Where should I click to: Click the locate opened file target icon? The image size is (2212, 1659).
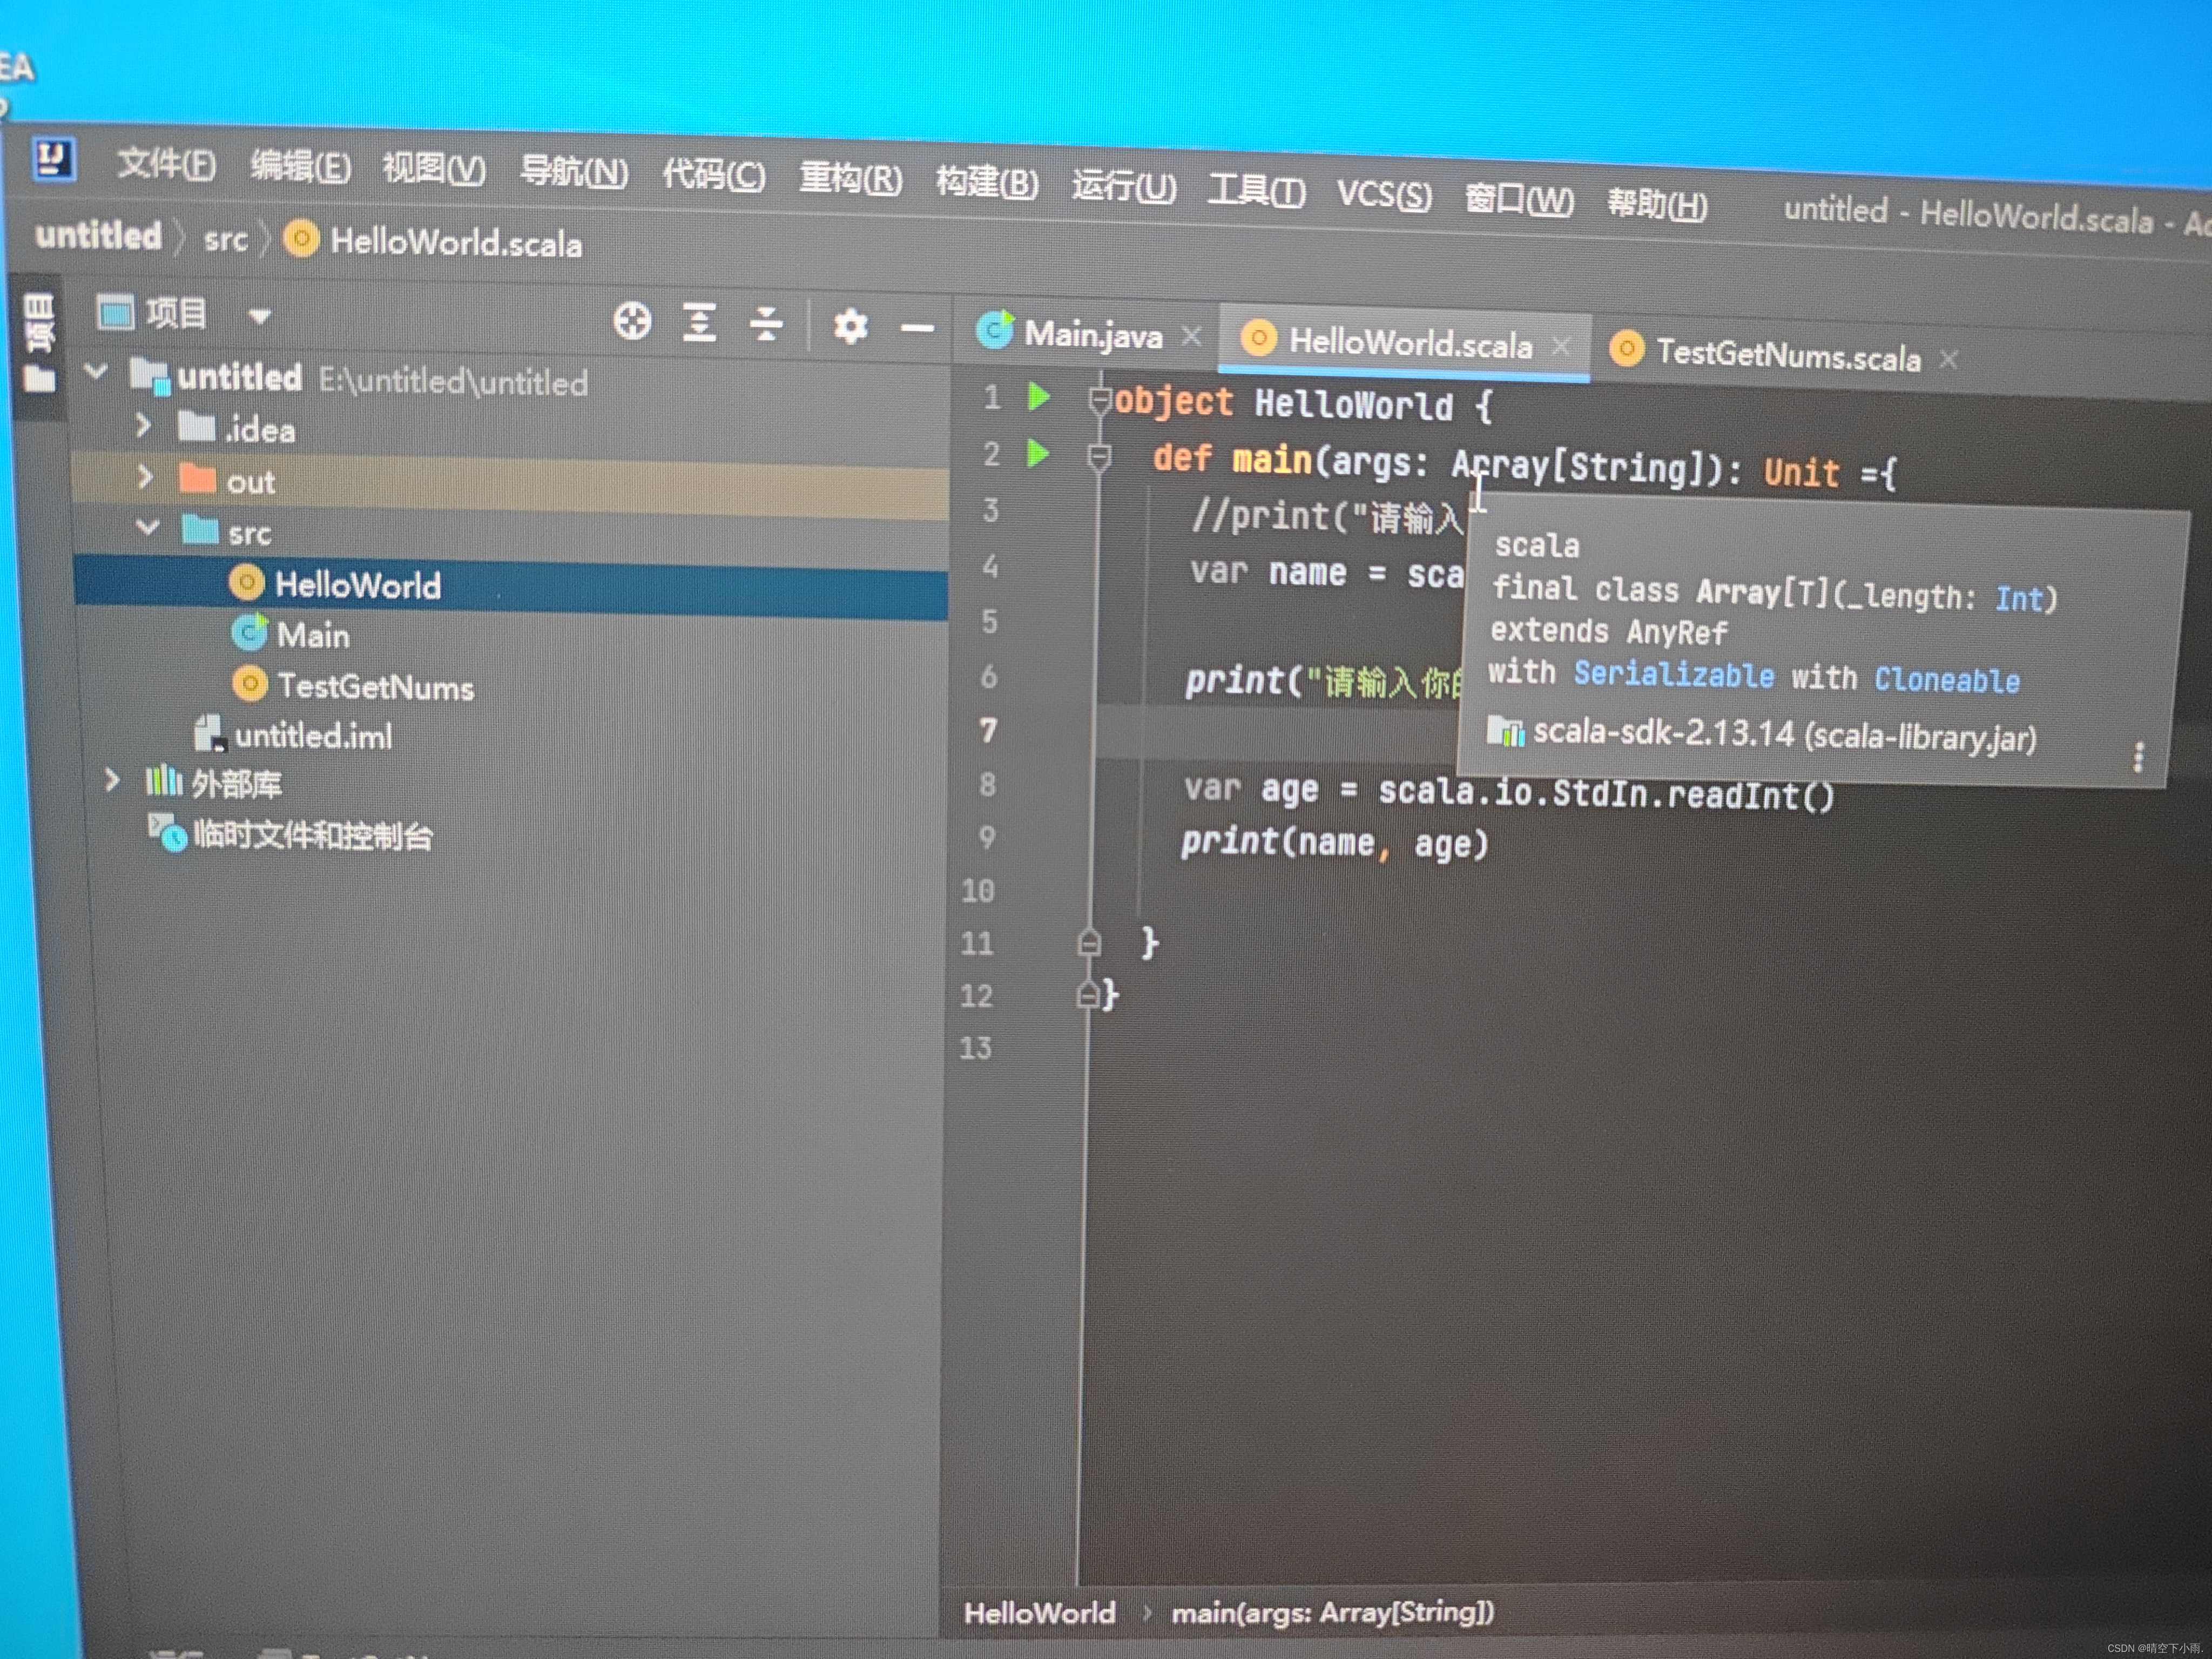(x=632, y=321)
